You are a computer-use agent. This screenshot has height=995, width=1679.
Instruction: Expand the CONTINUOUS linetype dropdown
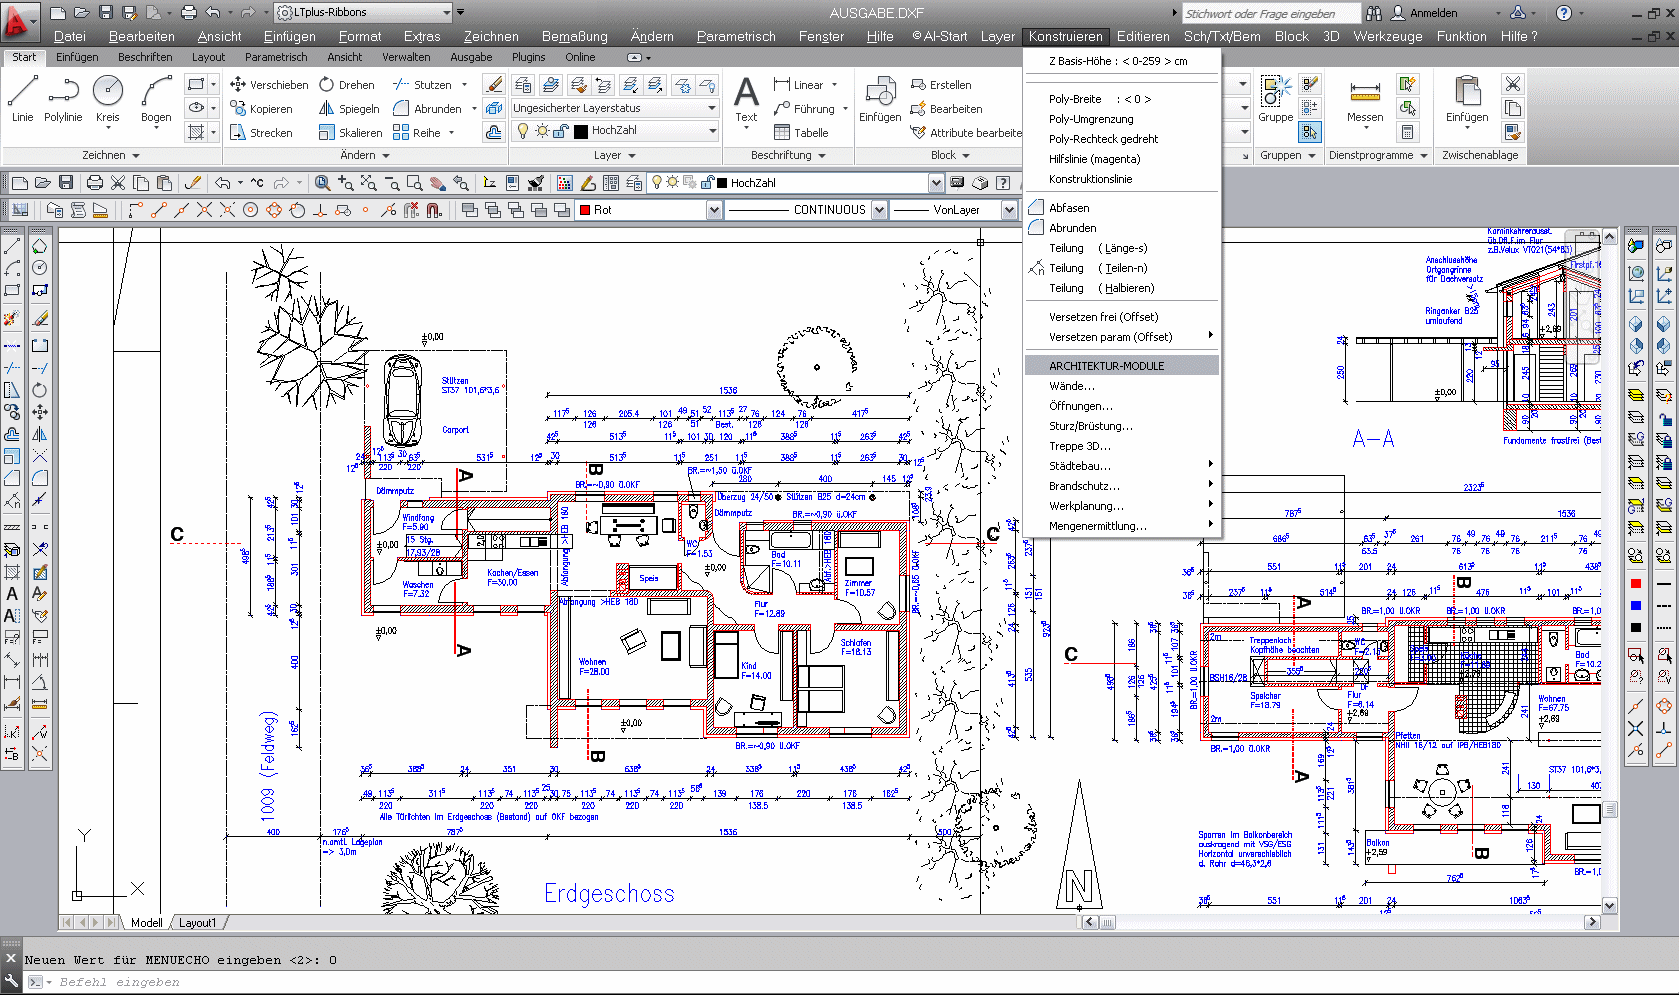(x=879, y=210)
